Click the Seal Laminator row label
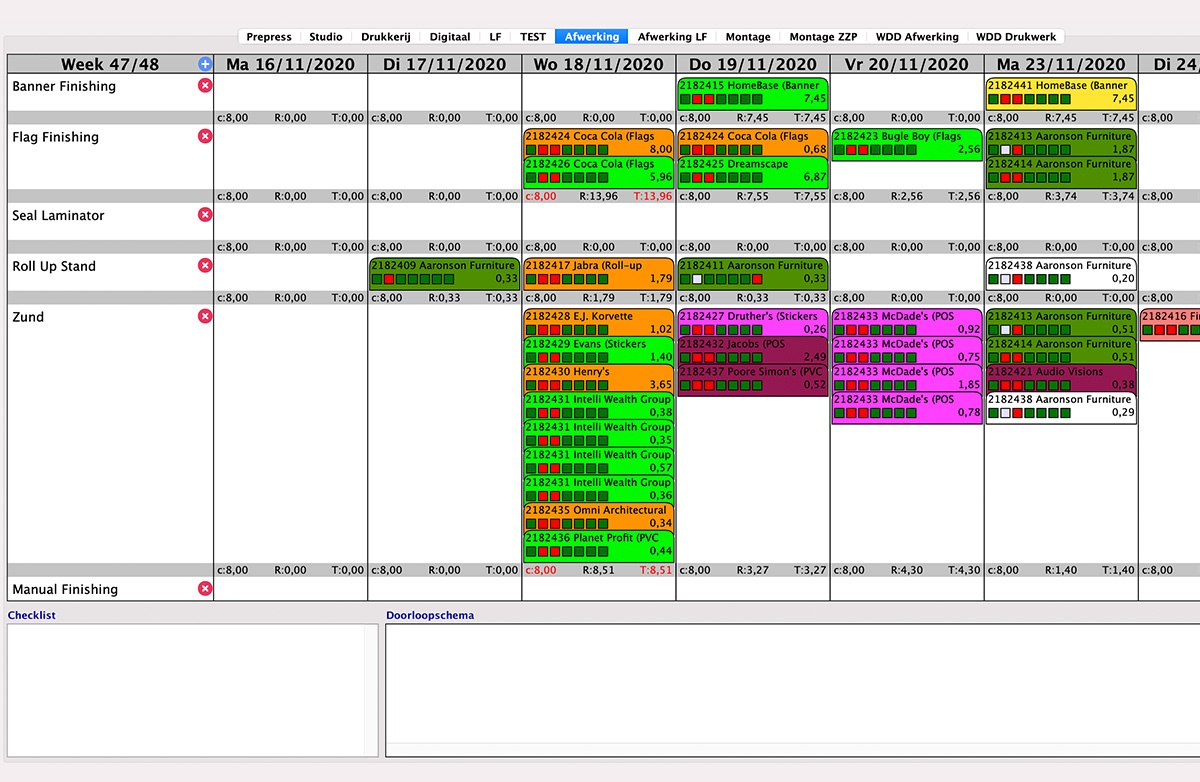1200x782 pixels. (x=58, y=215)
